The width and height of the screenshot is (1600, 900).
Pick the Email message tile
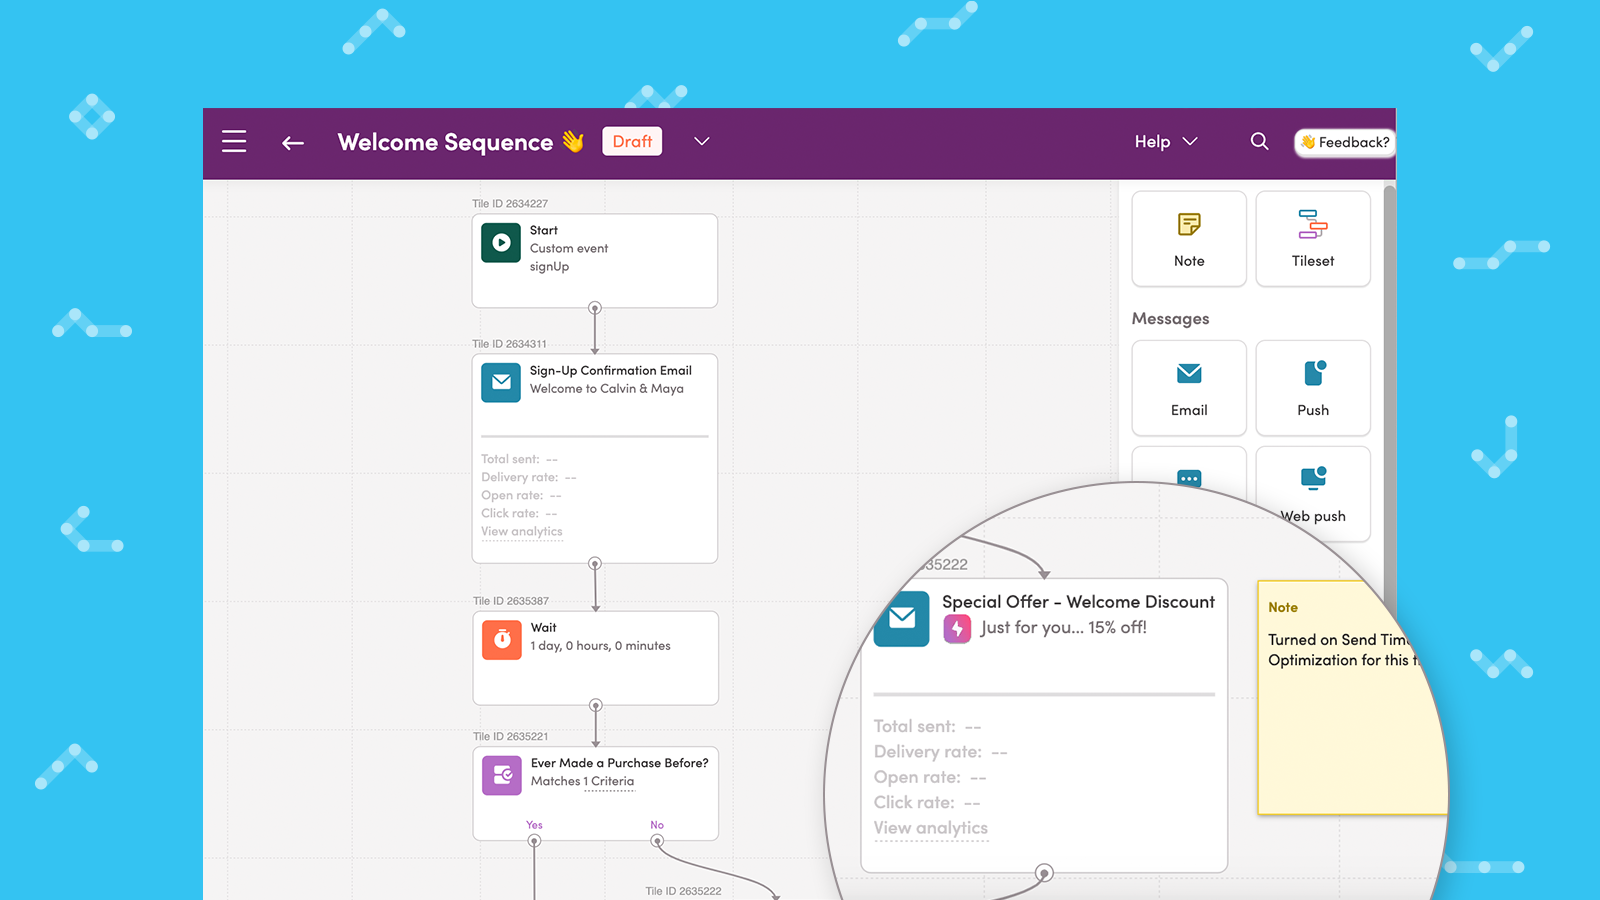(x=1189, y=388)
